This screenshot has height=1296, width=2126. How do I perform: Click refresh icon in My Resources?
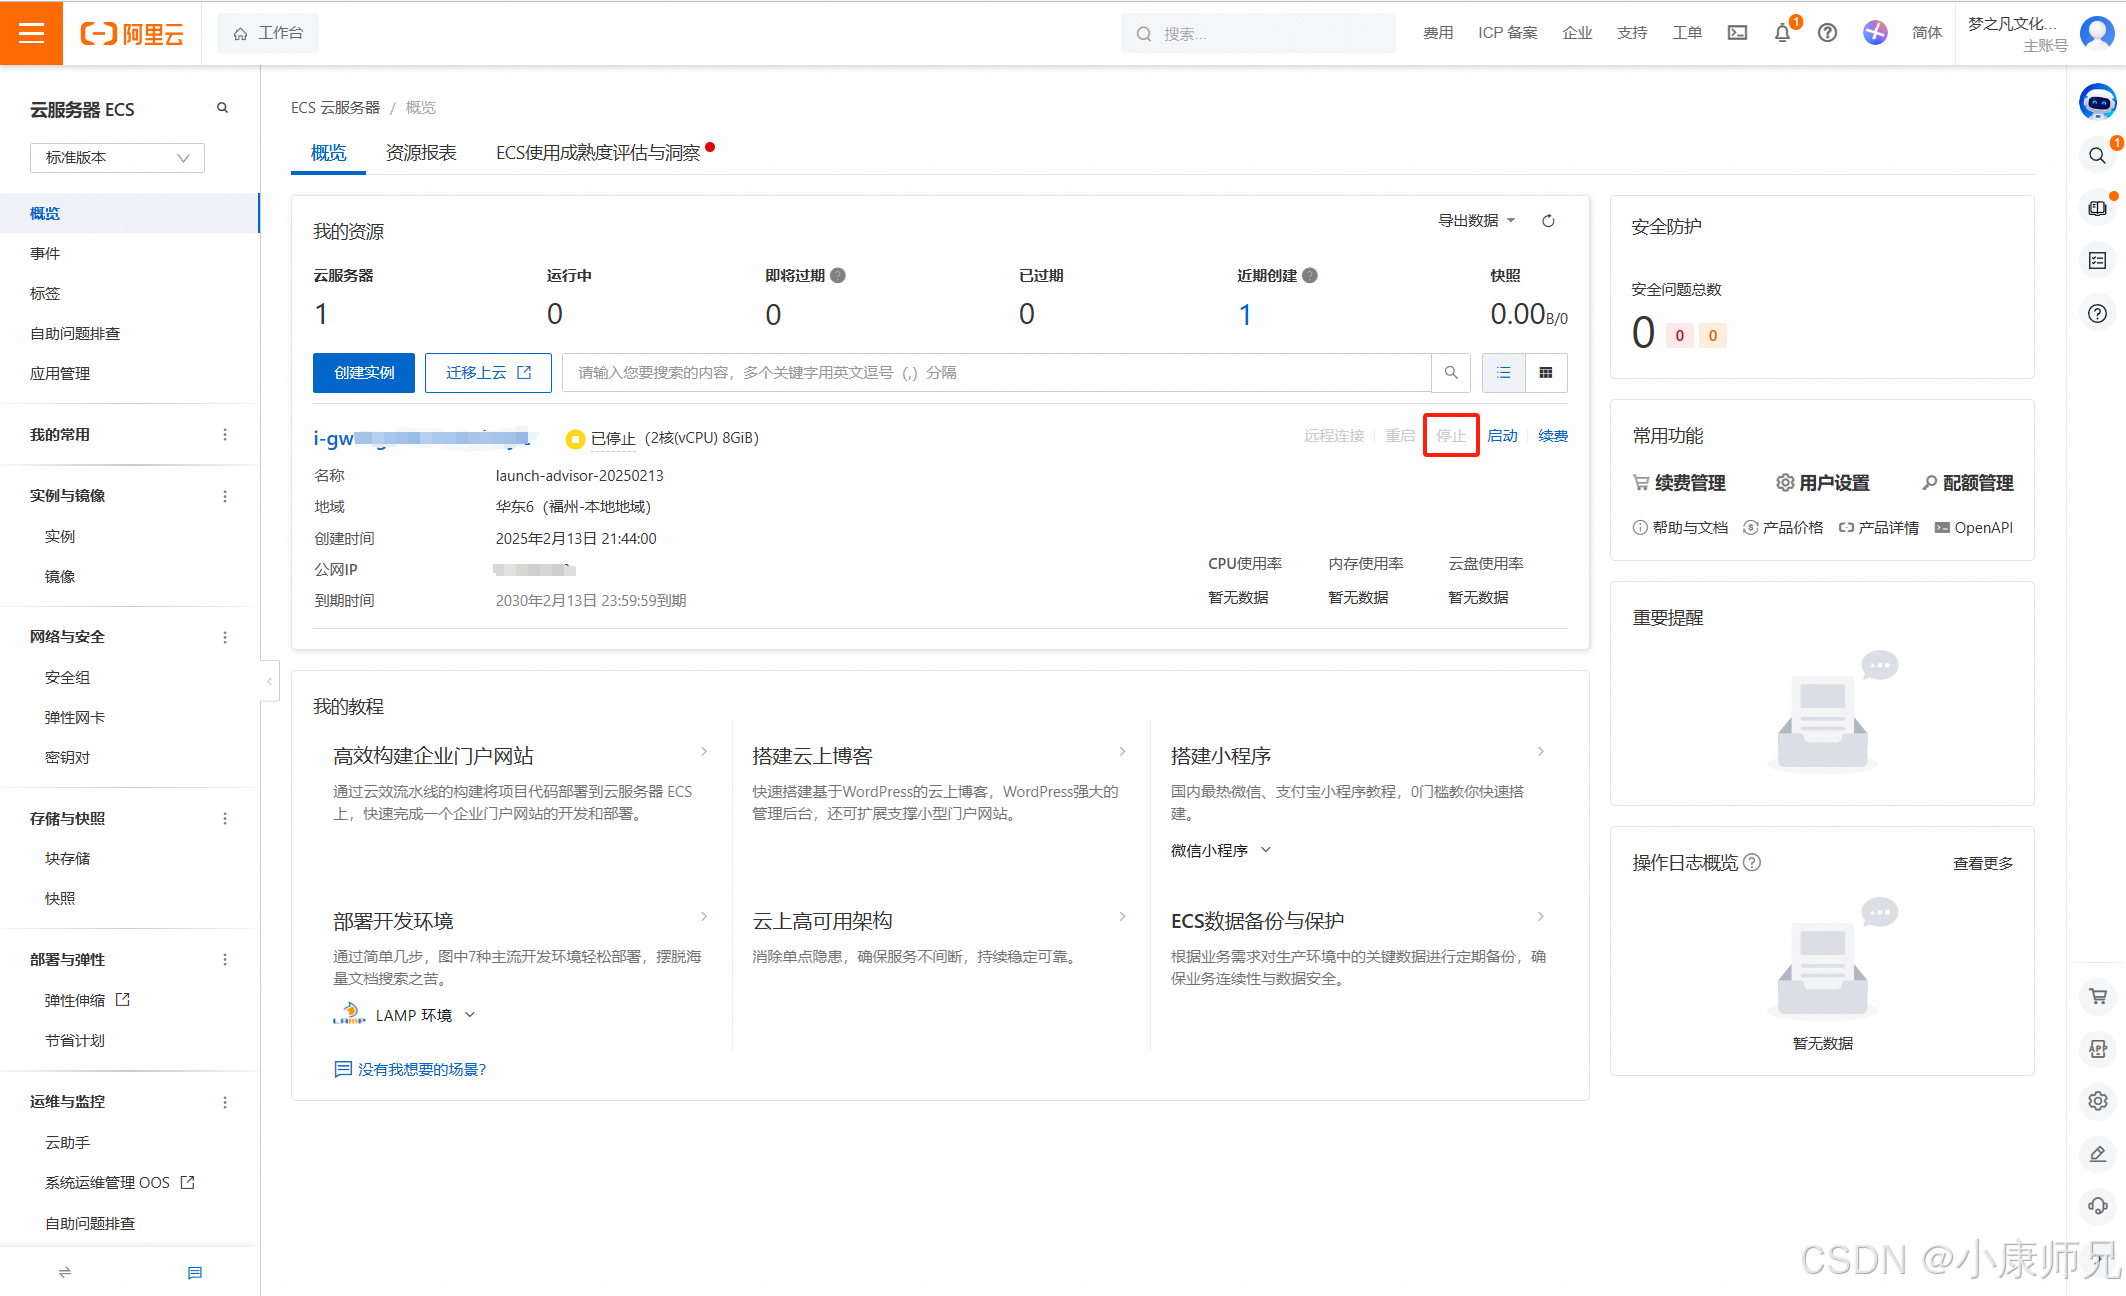point(1548,221)
